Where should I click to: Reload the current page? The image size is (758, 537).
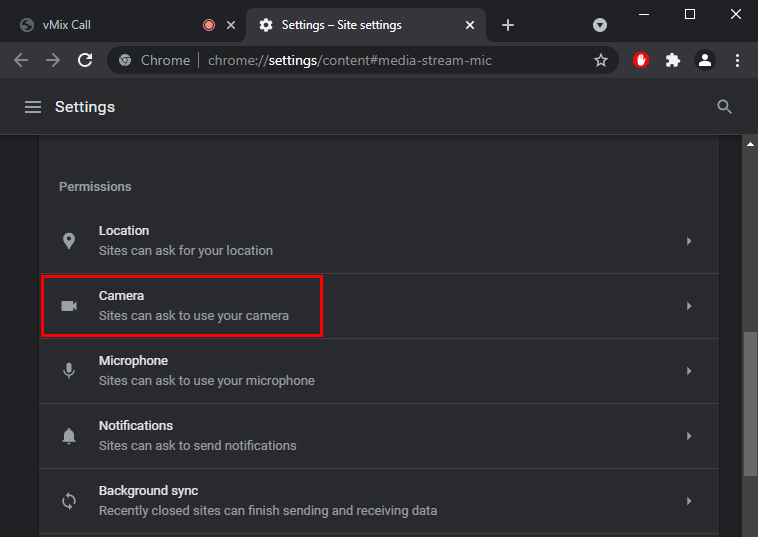click(x=85, y=60)
